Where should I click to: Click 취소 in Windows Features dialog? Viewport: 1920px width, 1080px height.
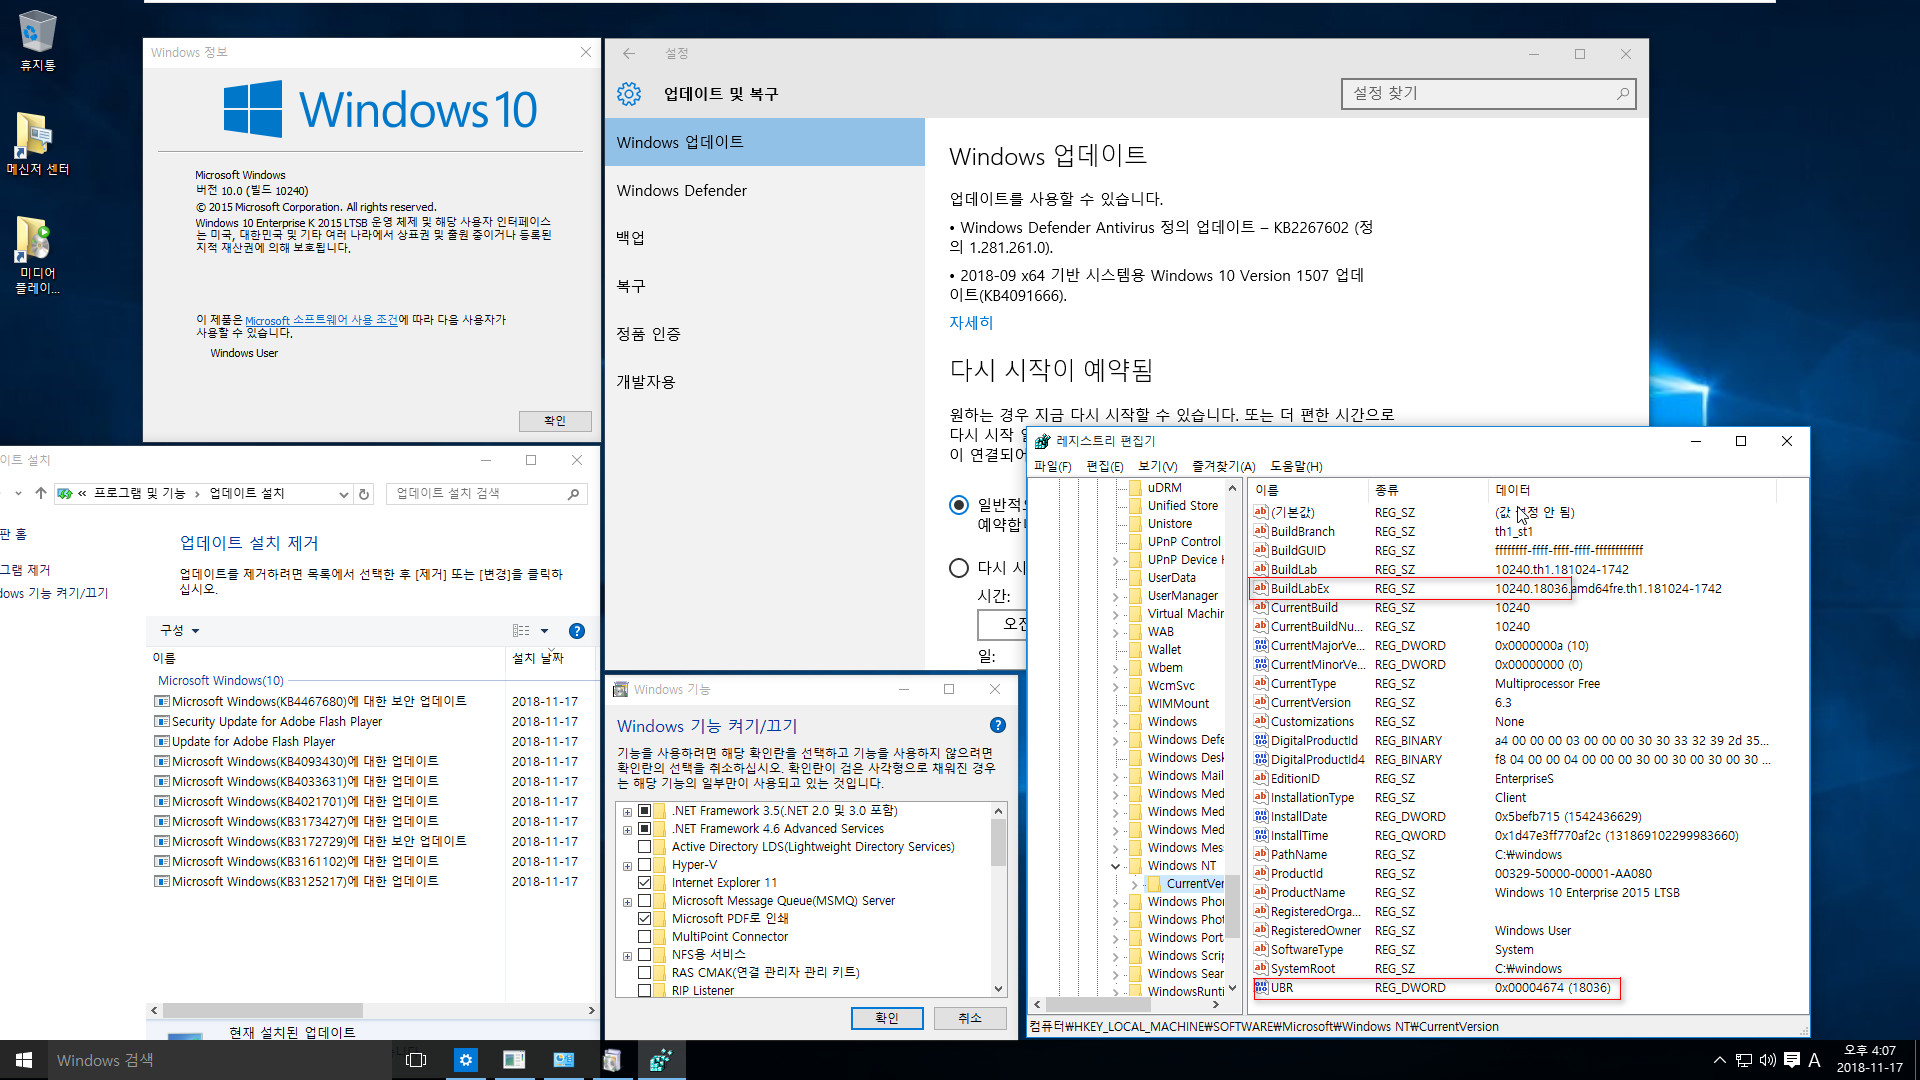[970, 1018]
